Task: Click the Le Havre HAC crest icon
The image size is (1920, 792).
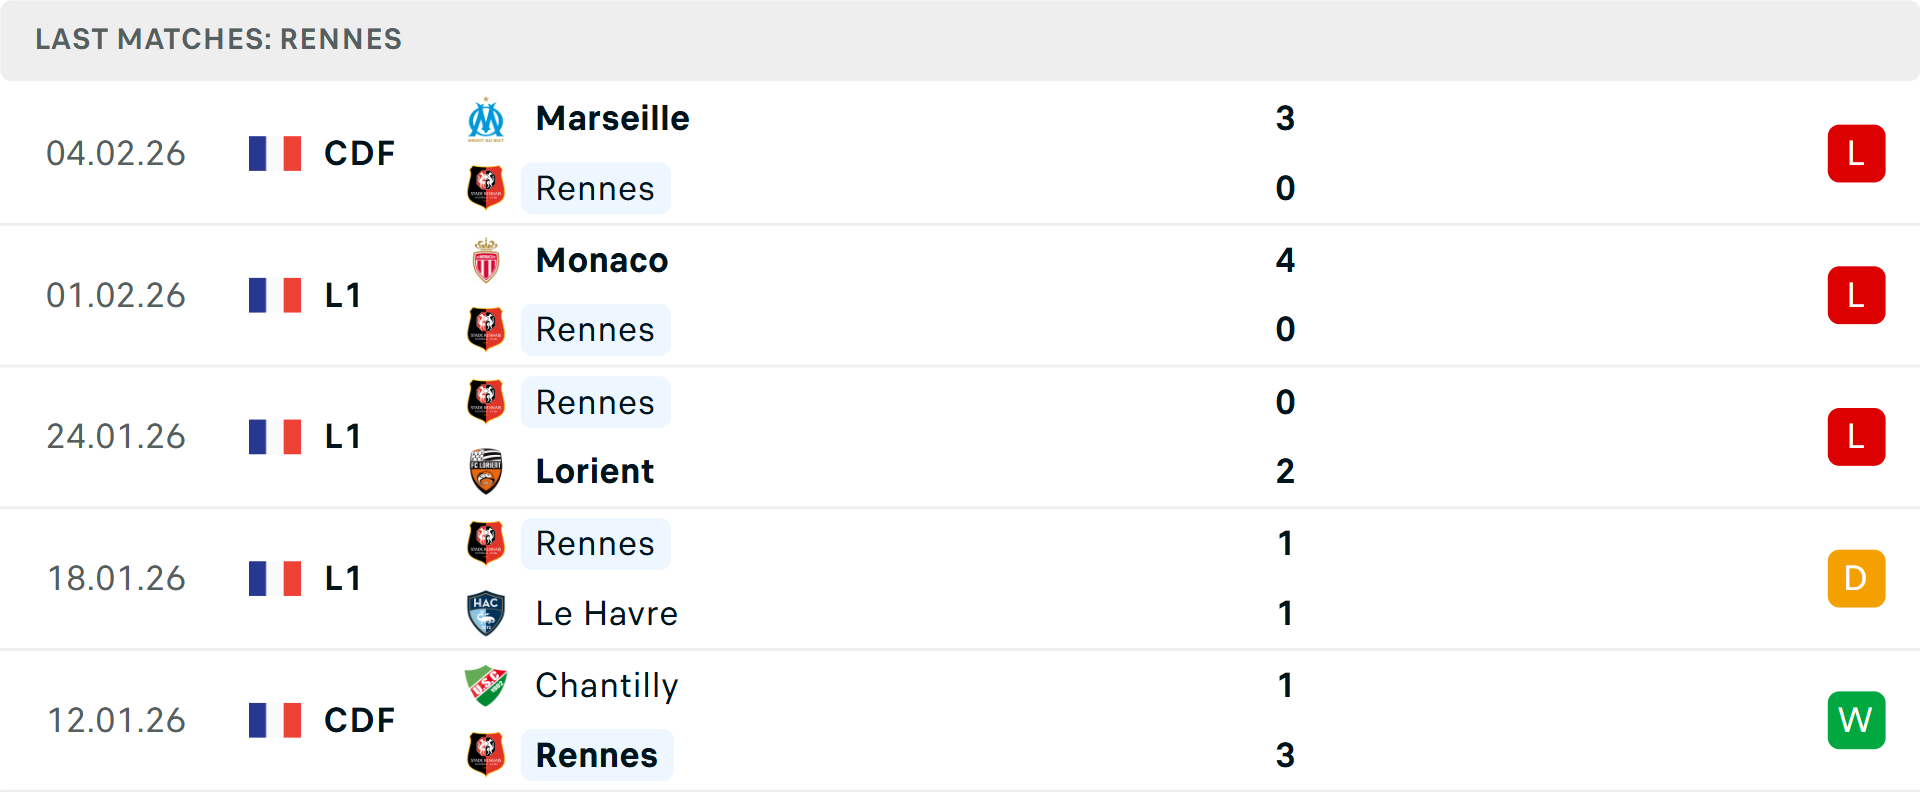Action: tap(486, 613)
